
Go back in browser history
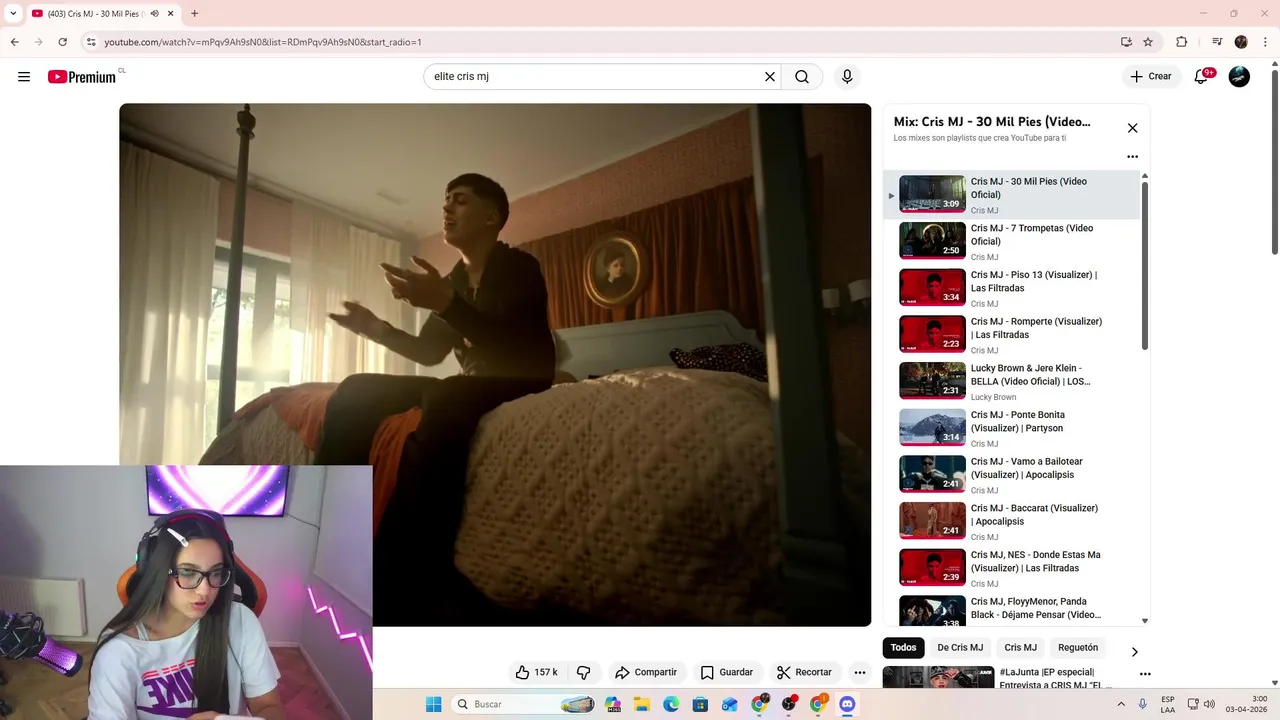[x=14, y=42]
